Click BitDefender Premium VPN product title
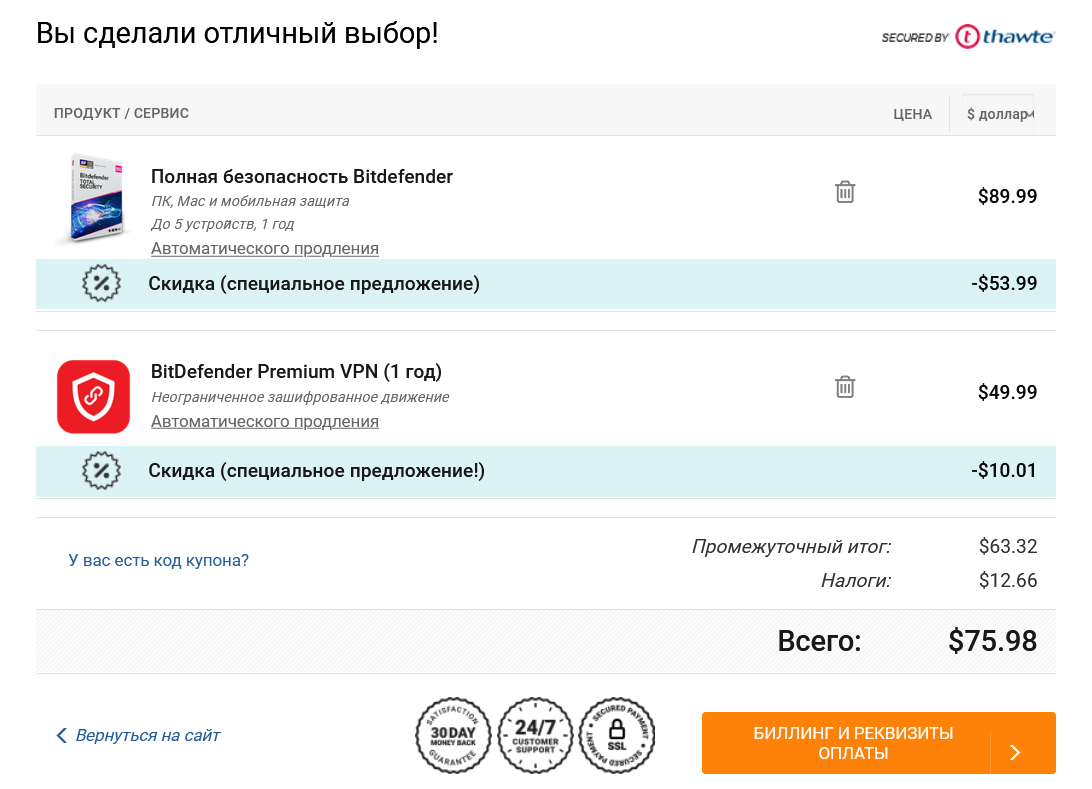Image resolution: width=1092 pixels, height=789 pixels. (x=297, y=372)
